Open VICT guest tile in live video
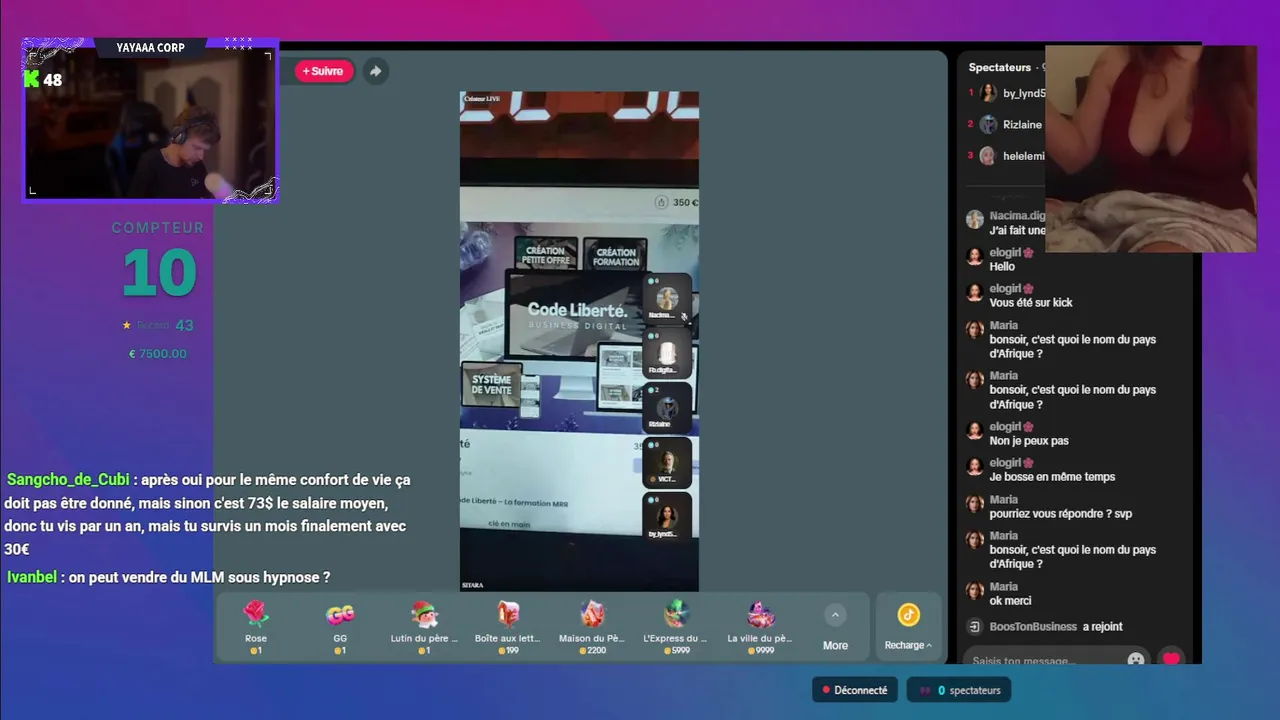1280x720 pixels. [666, 463]
